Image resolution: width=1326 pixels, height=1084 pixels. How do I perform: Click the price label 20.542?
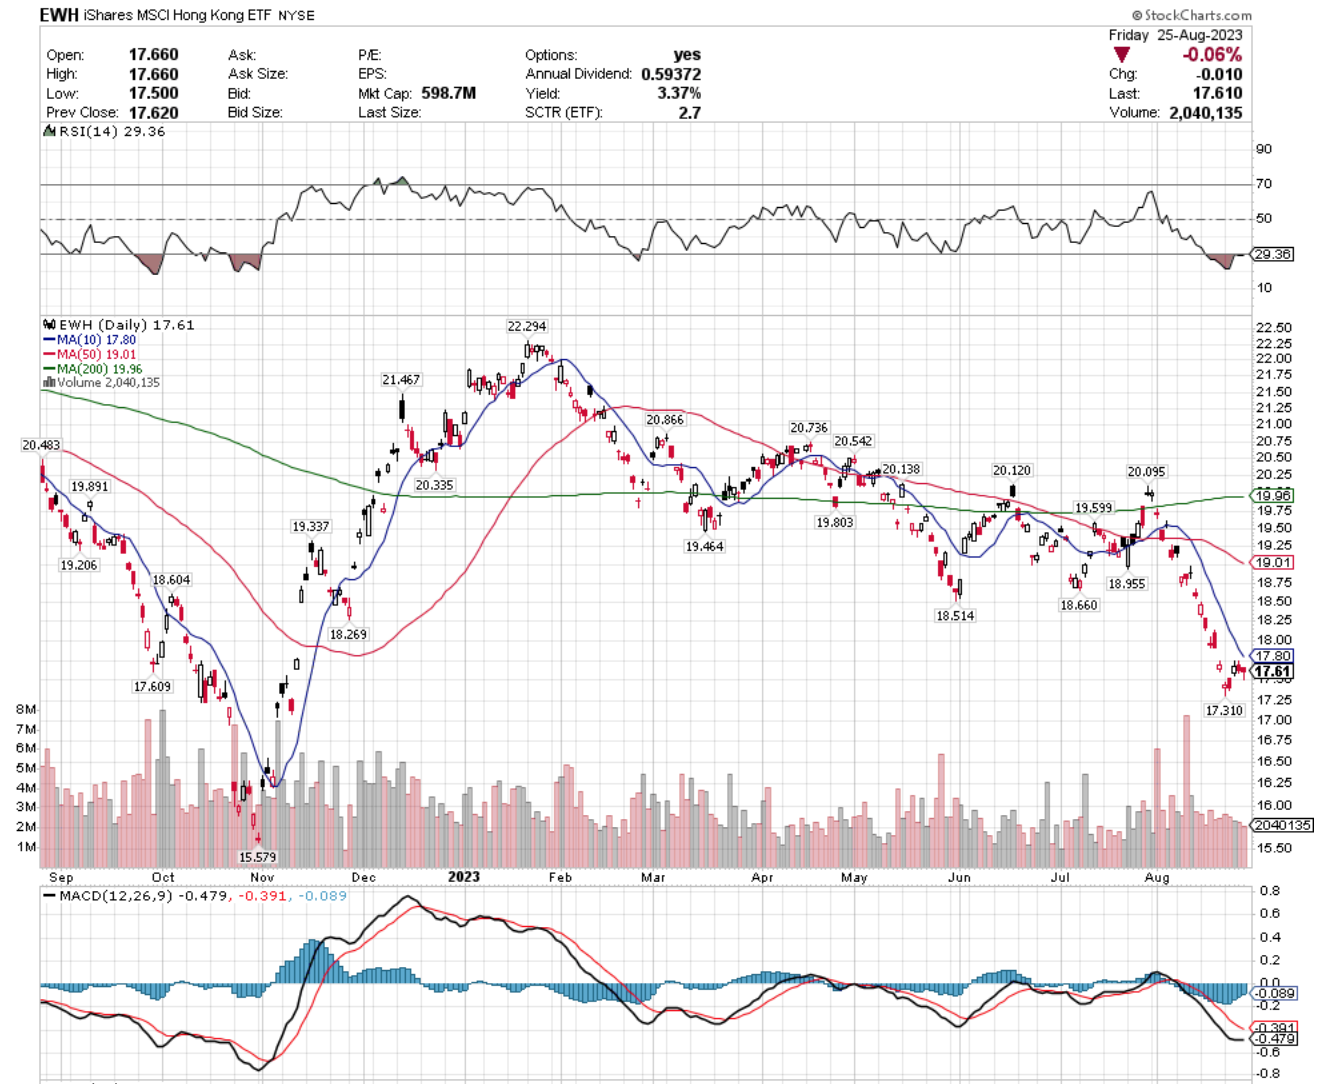(853, 441)
